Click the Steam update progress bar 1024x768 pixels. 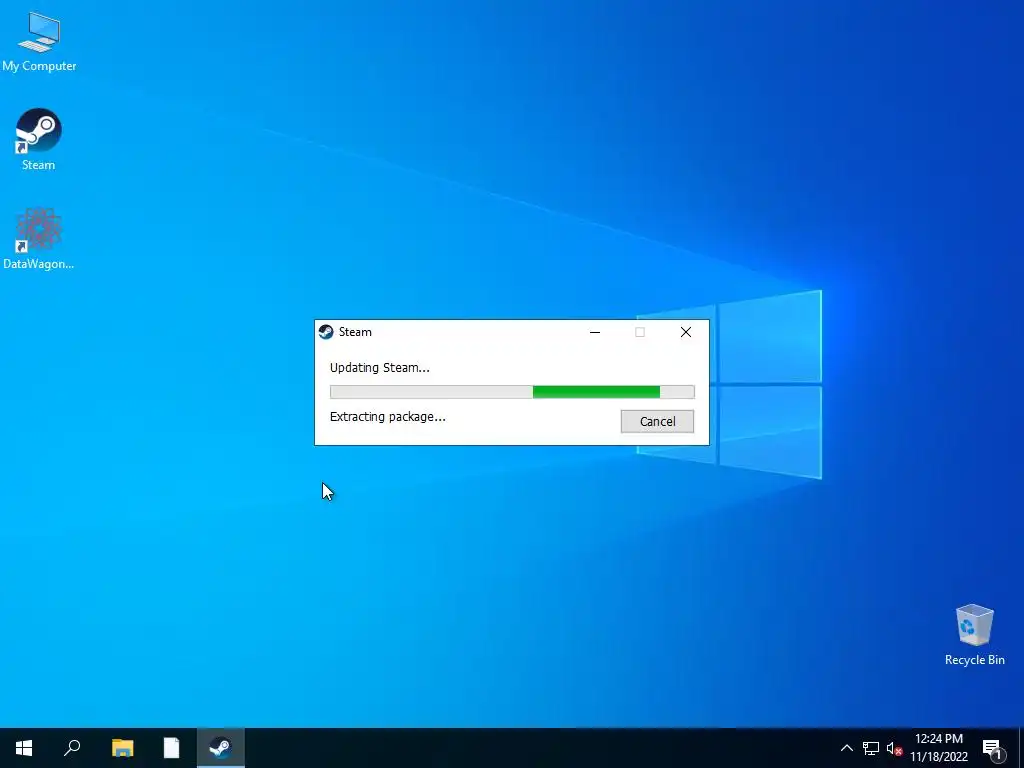512,392
